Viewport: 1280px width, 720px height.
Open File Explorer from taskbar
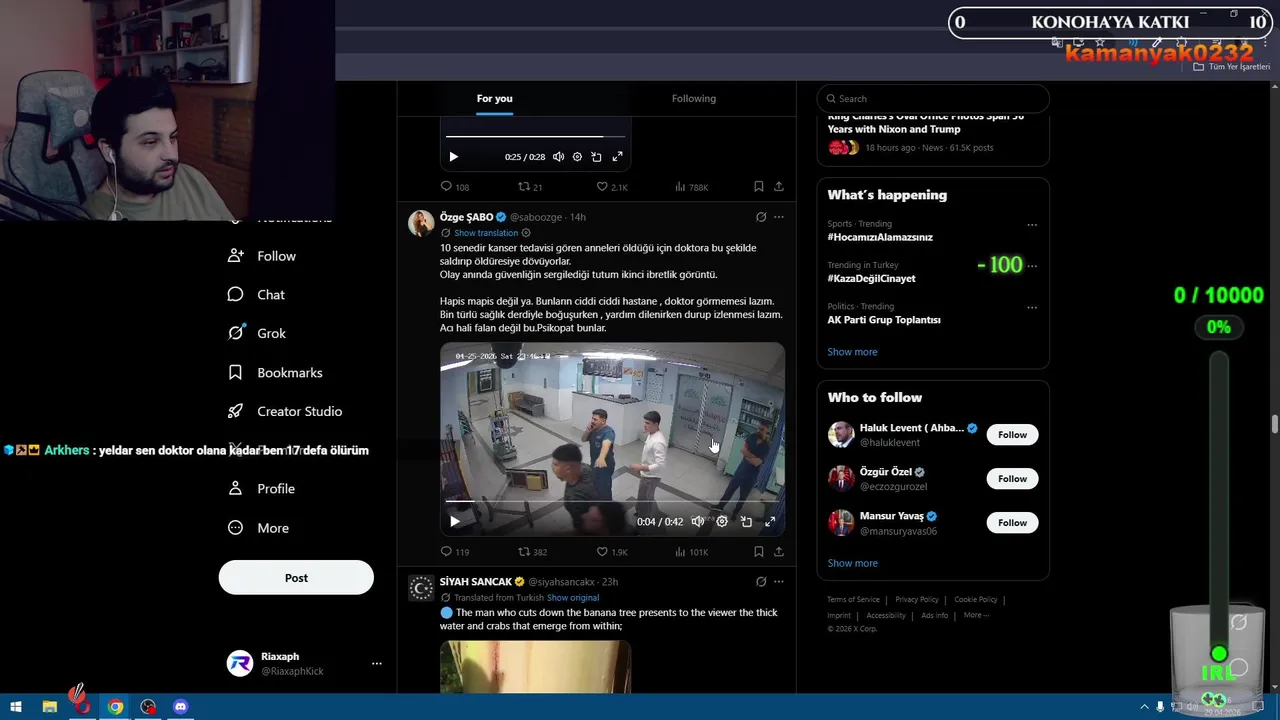(50, 707)
